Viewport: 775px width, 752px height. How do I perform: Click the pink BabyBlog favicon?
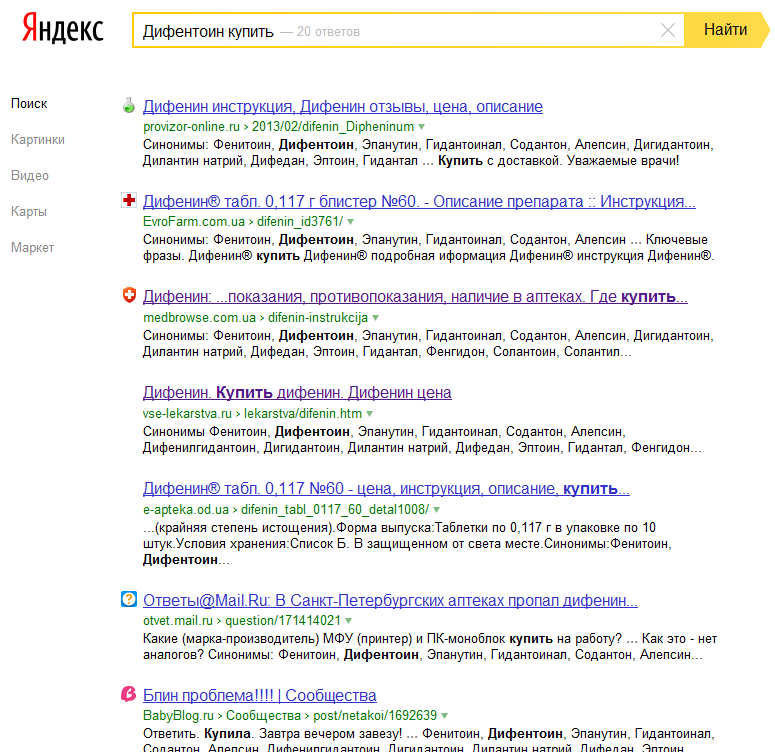(129, 694)
